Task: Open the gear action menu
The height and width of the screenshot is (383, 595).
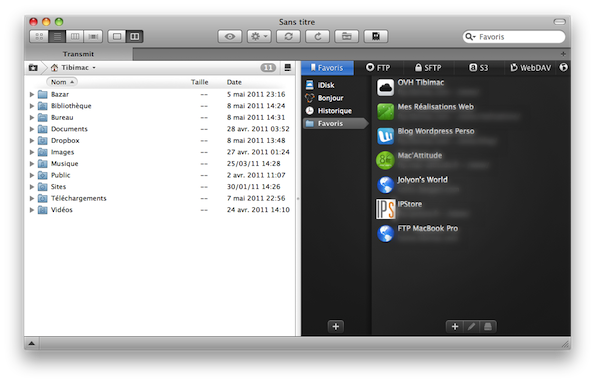Action: click(259, 36)
